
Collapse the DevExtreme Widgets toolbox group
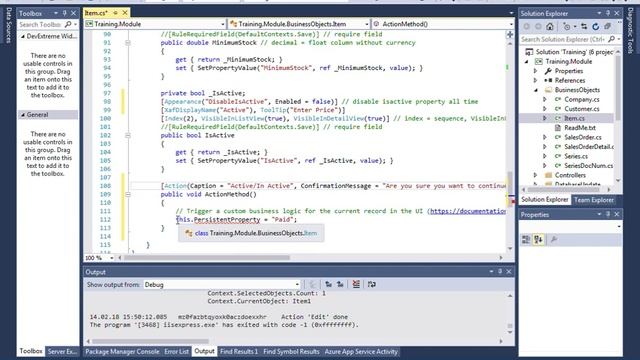click(x=23, y=36)
